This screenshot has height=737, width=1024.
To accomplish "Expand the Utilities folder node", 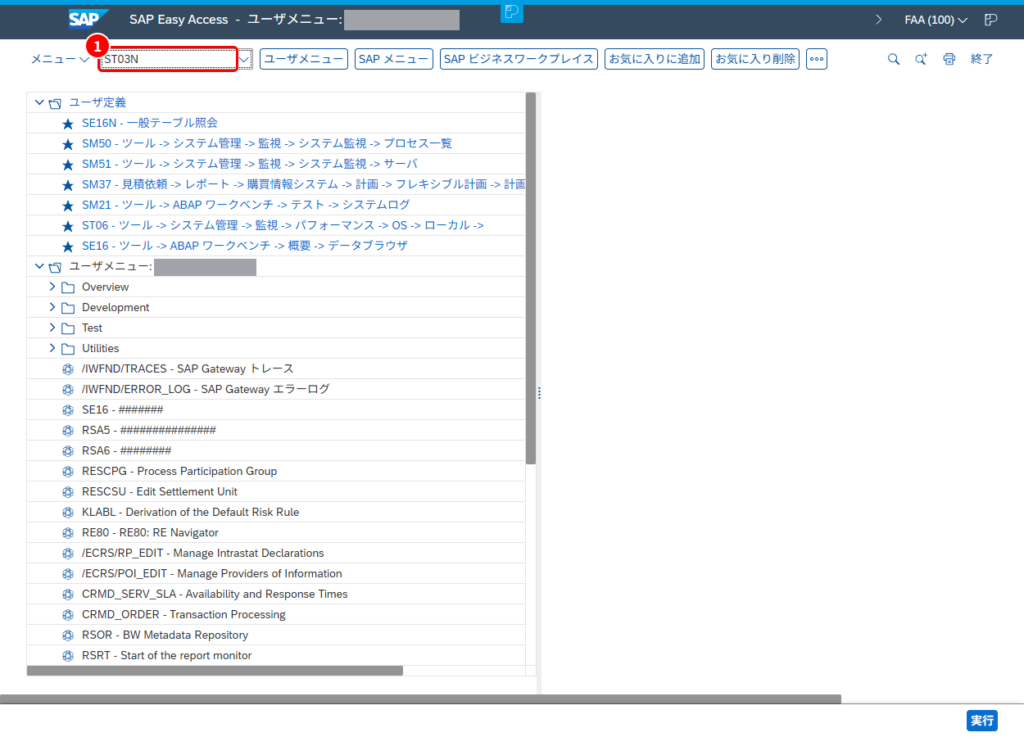I will [52, 348].
